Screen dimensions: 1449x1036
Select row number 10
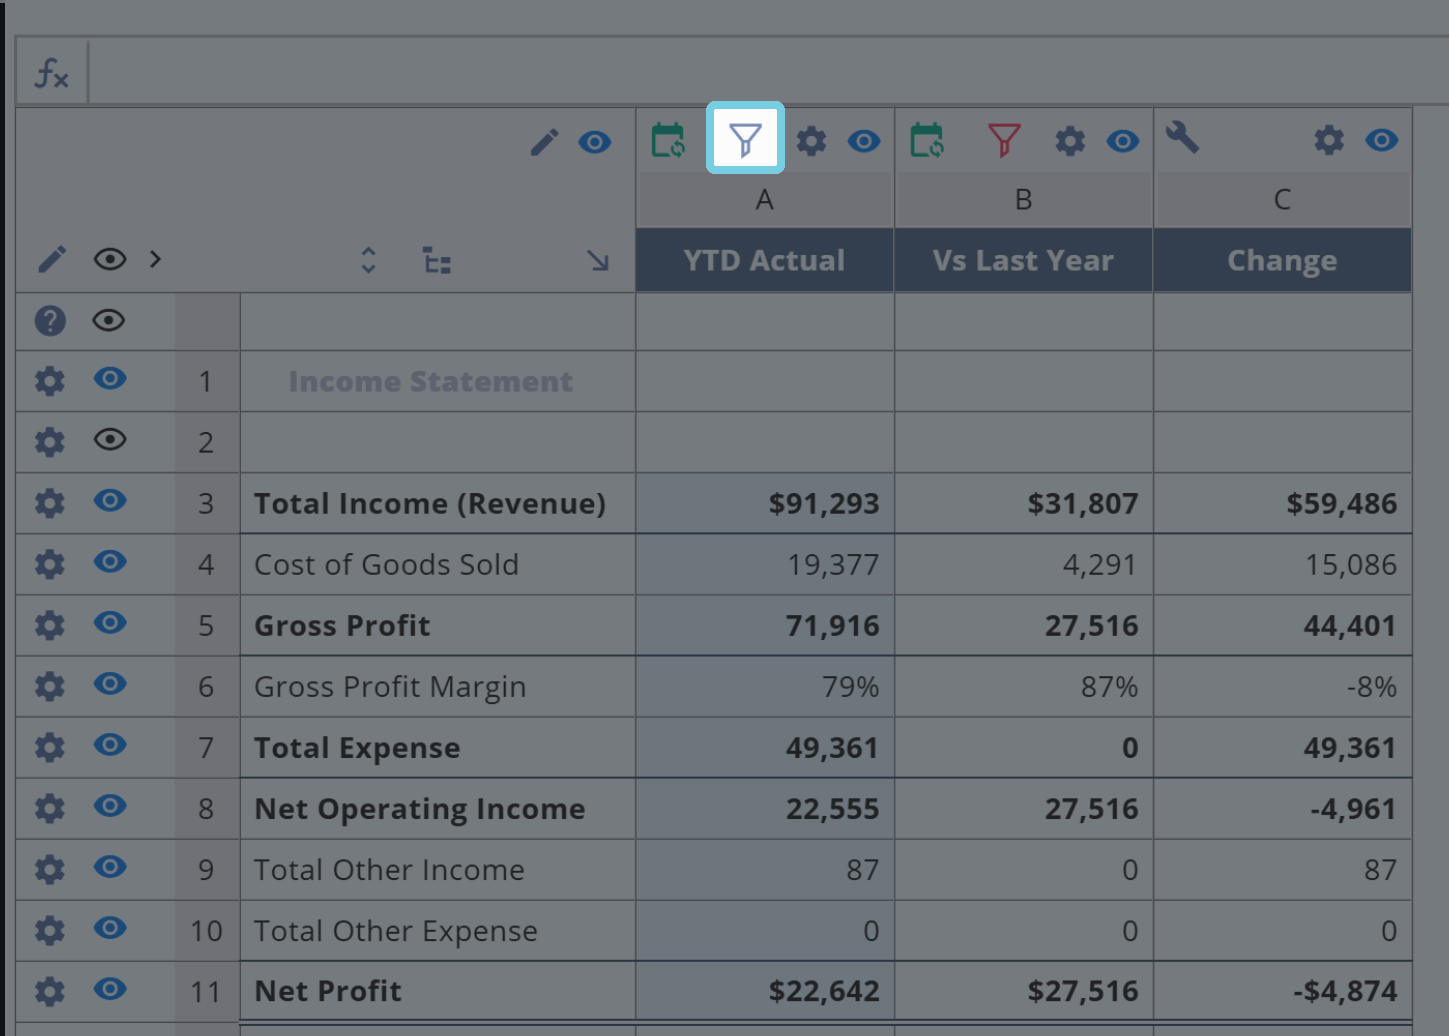(x=206, y=930)
